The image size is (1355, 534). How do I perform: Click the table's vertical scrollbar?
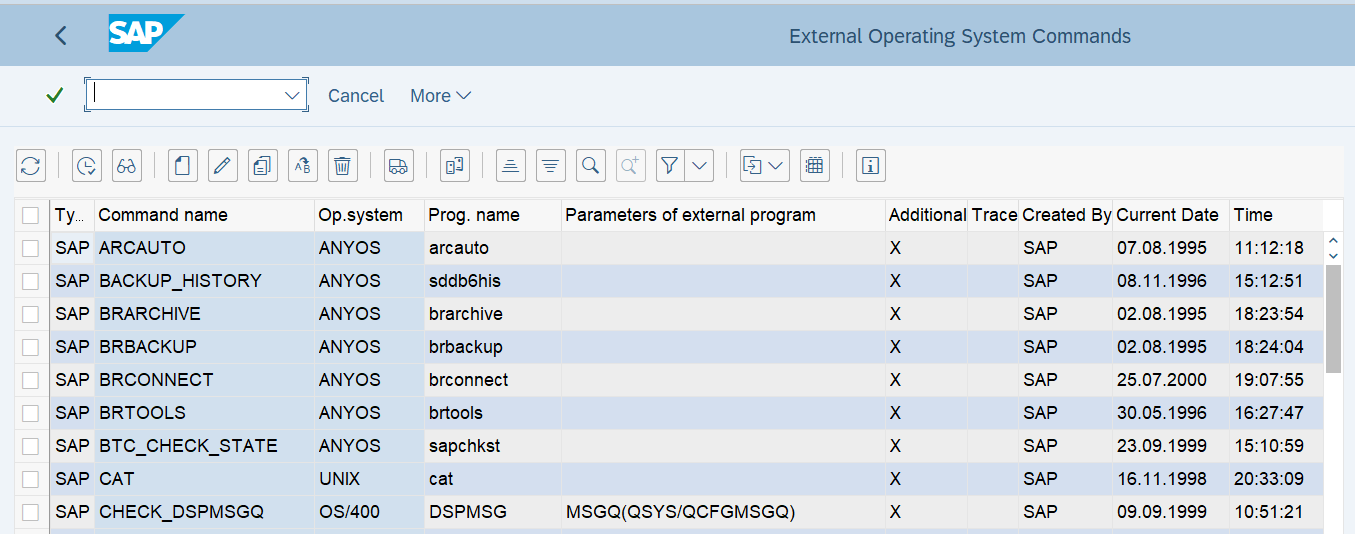click(1333, 320)
